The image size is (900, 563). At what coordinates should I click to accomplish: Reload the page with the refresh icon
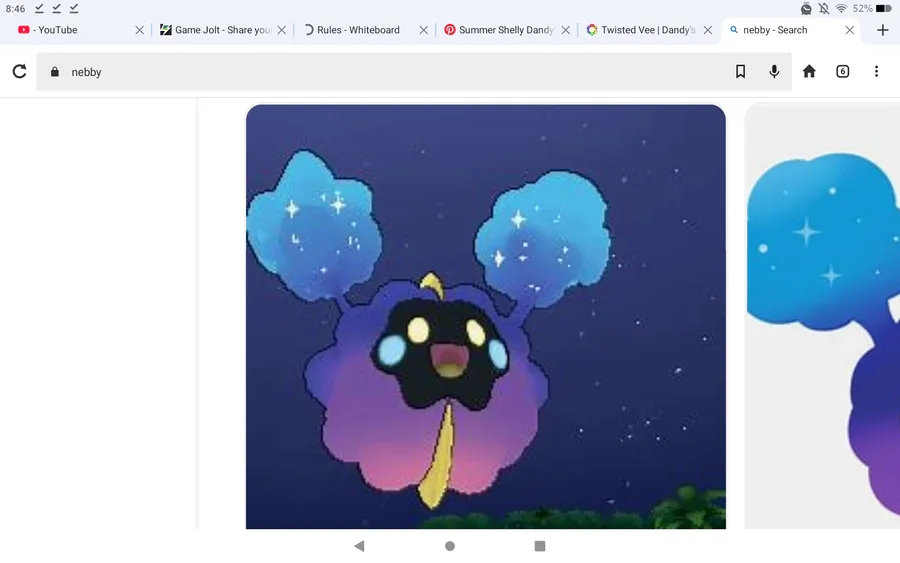(20, 71)
